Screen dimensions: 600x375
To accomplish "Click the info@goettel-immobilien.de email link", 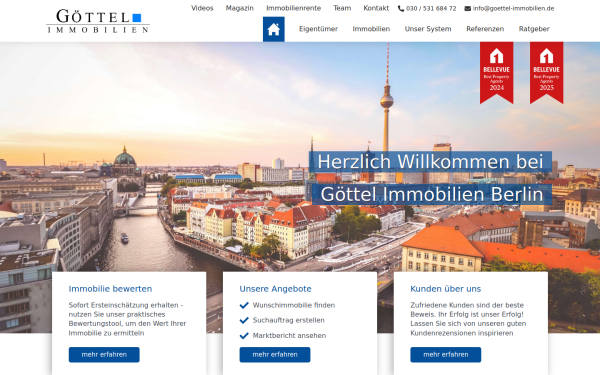I will (x=513, y=8).
